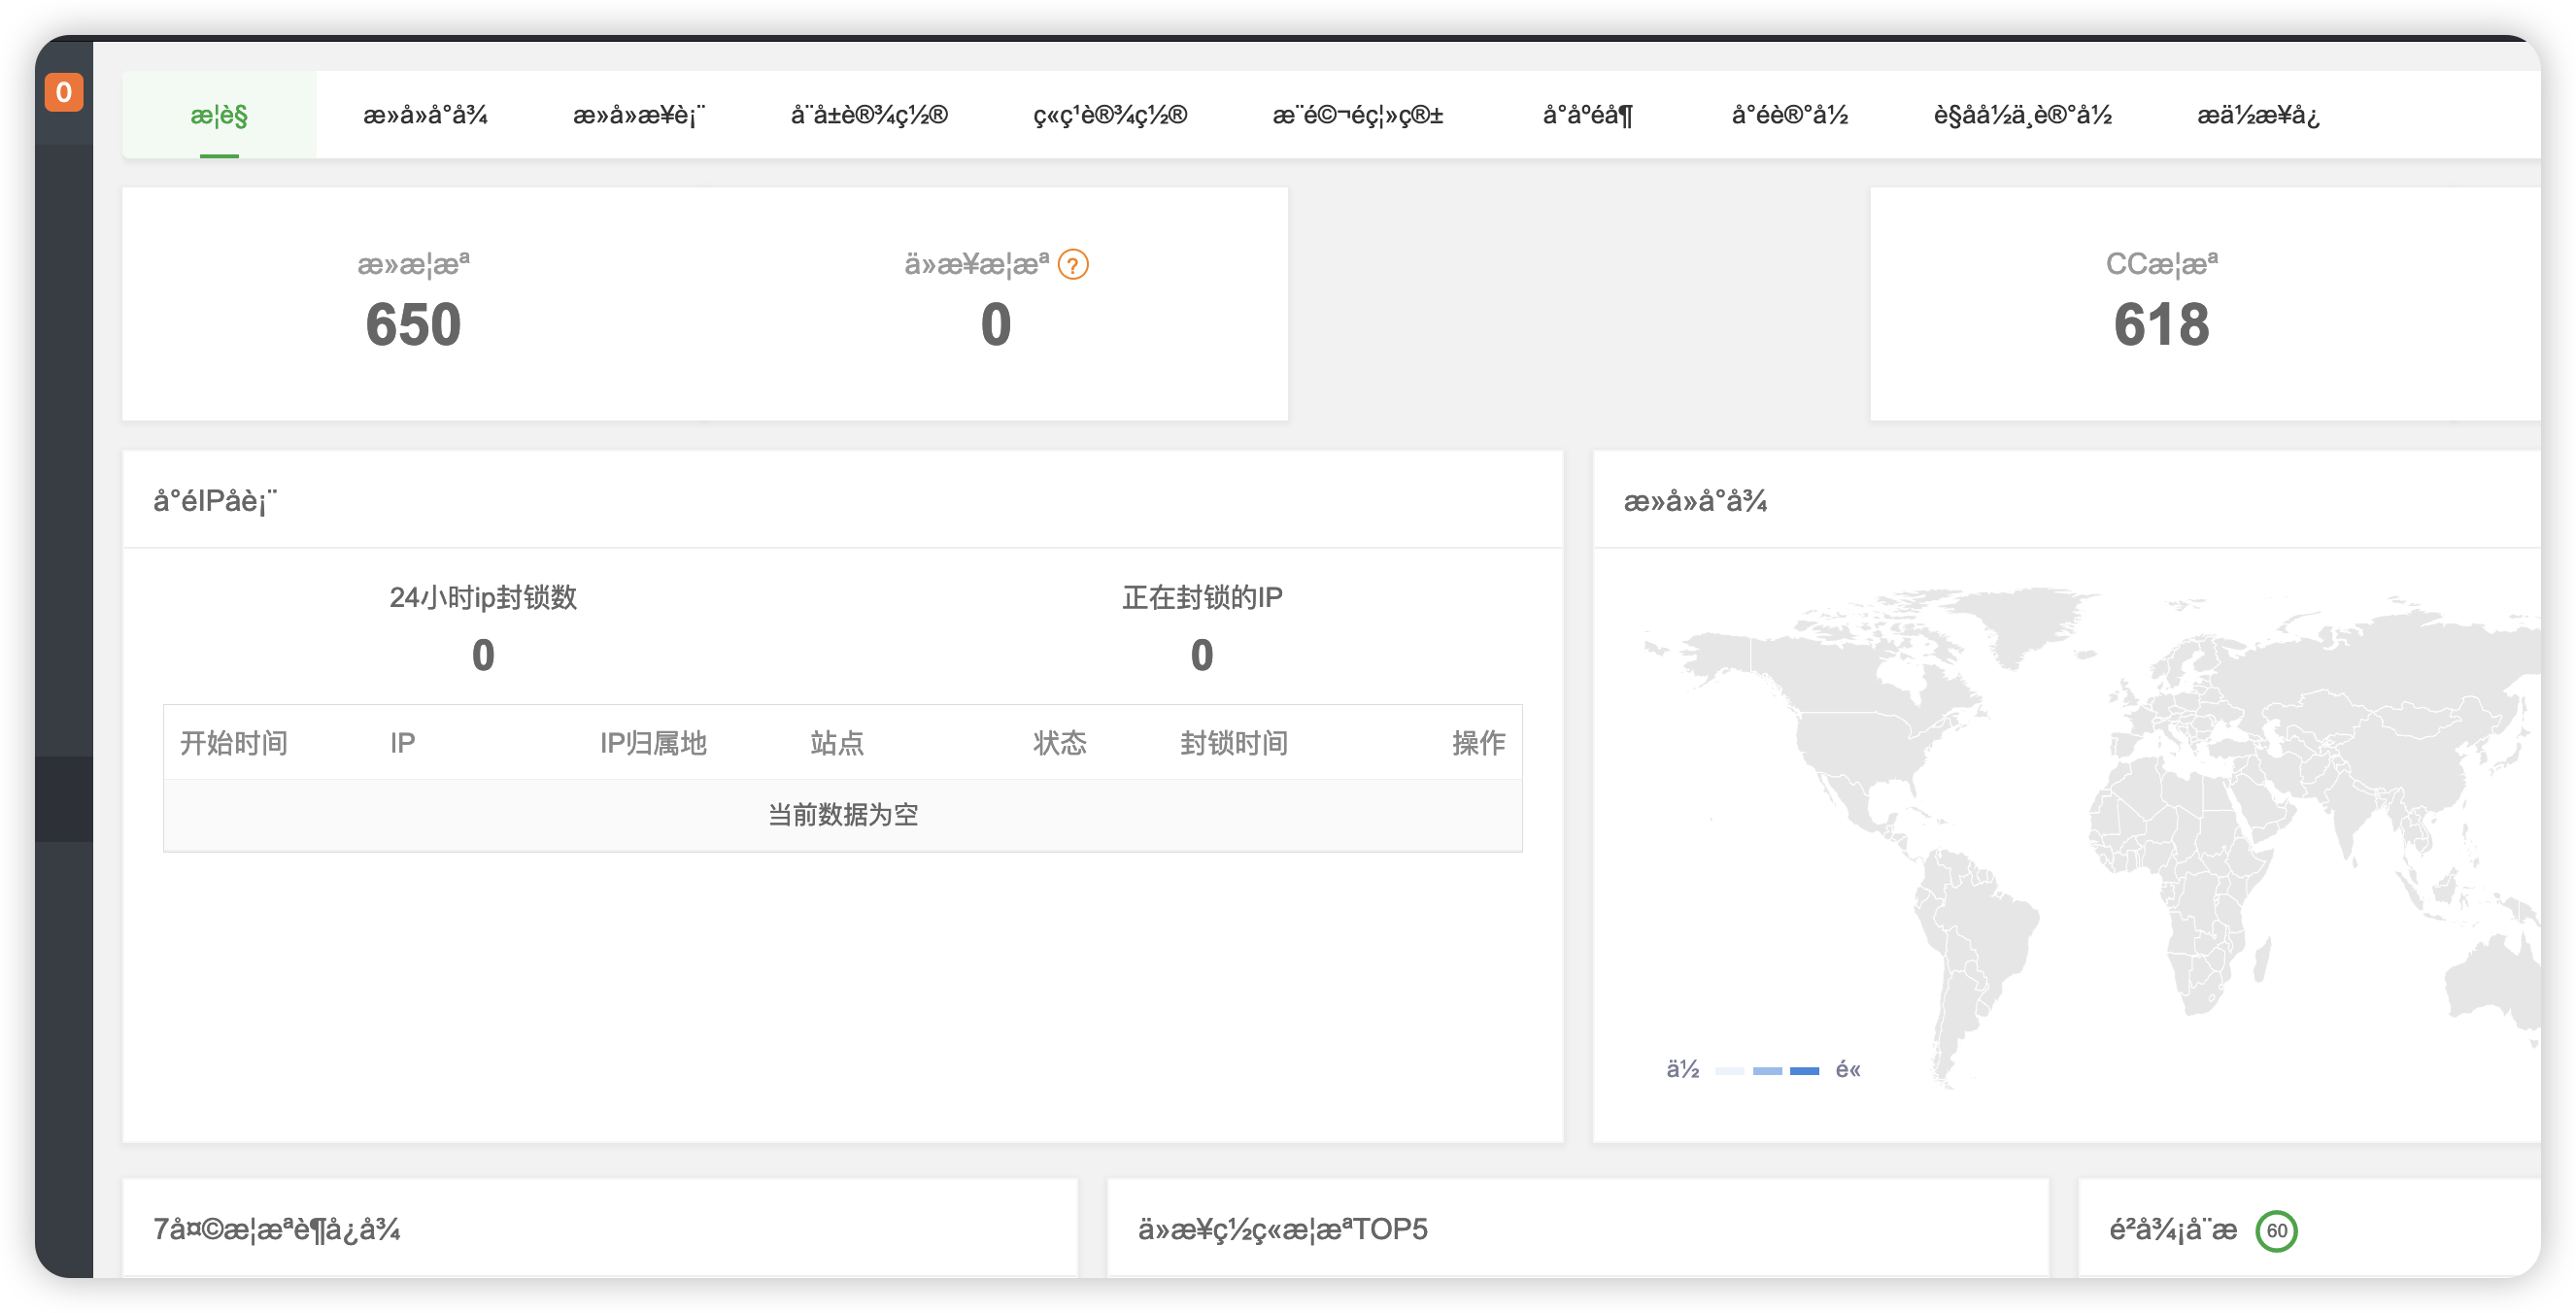This screenshot has height=1313, width=2576.
Task: Click the darkest blue map legend swatch
Action: pos(1804,1071)
